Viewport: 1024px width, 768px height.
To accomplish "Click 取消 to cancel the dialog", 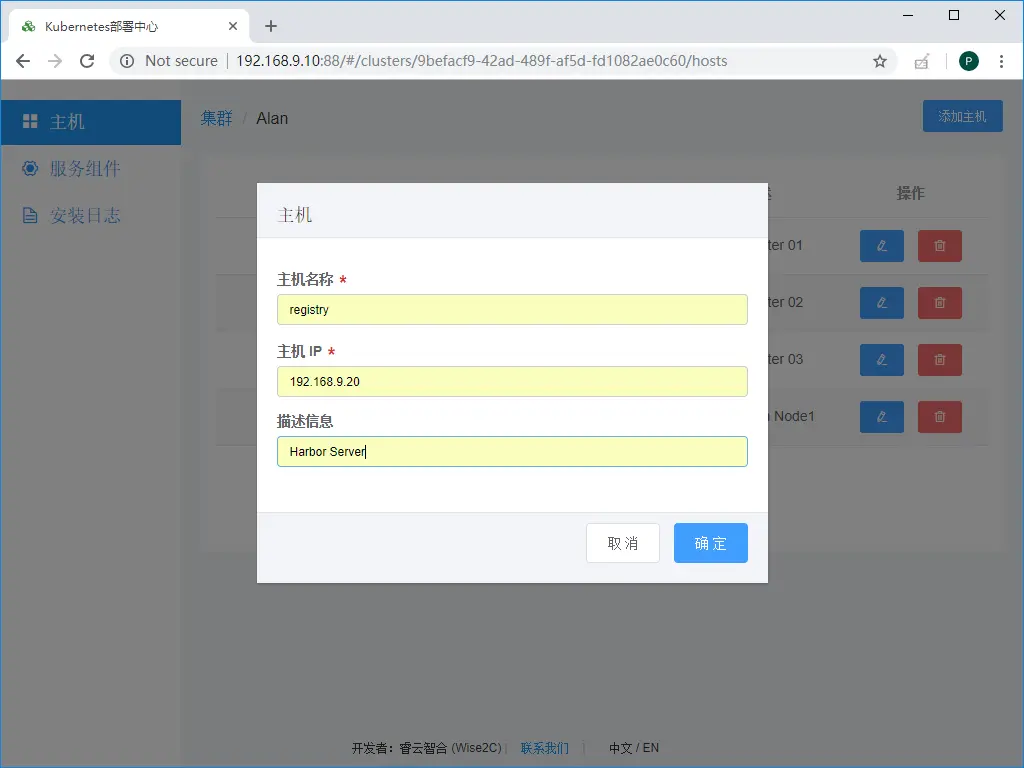I will 622,543.
